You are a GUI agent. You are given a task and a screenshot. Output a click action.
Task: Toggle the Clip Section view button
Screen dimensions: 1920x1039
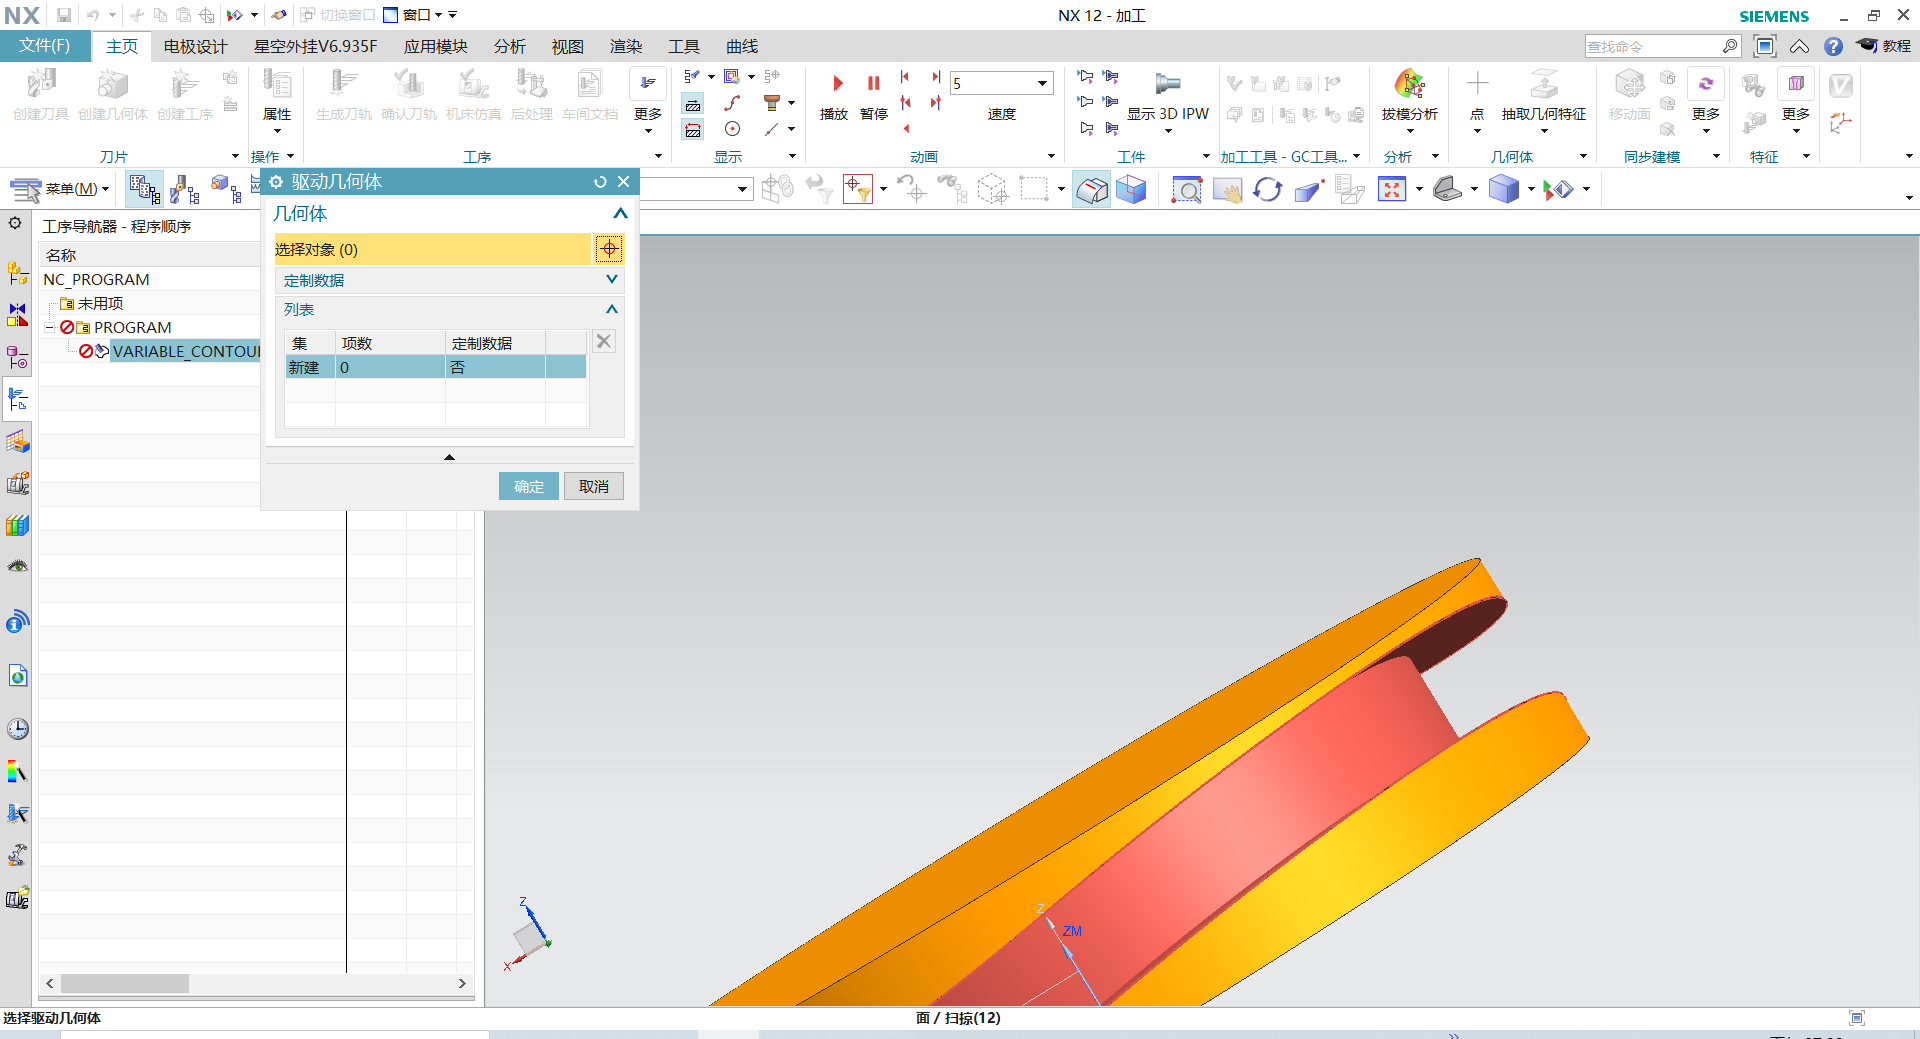[x=1092, y=189]
